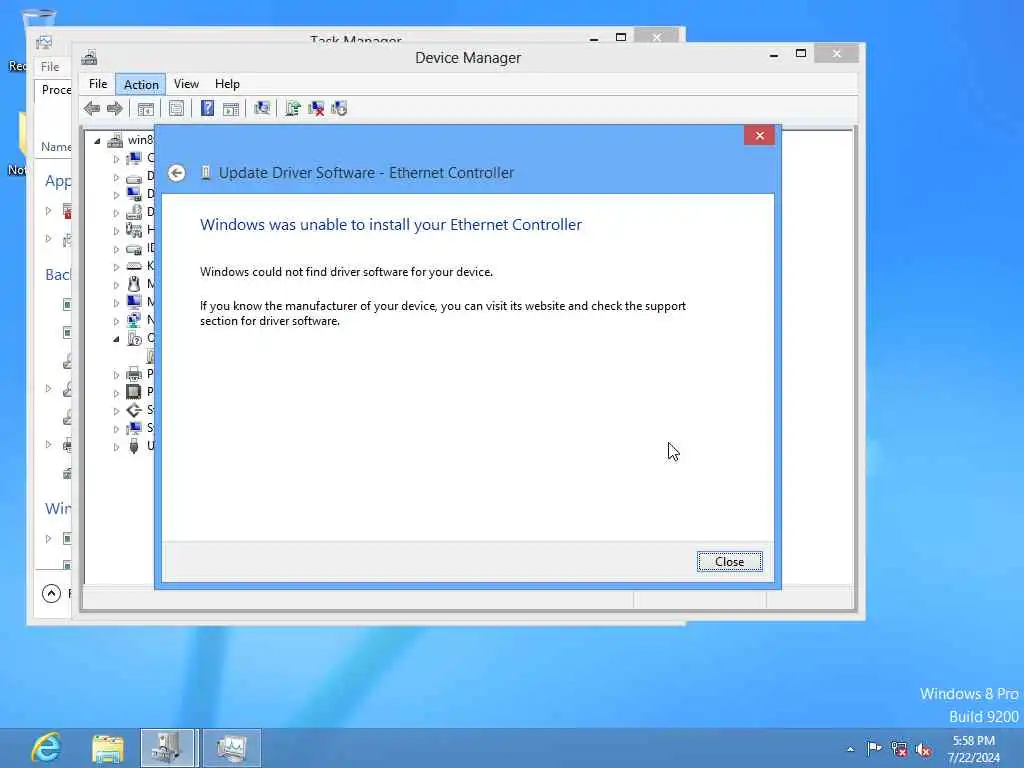Select the Mice mouse-shaped icon in device tree
Image resolution: width=1024 pixels, height=768 pixels.
tap(134, 284)
